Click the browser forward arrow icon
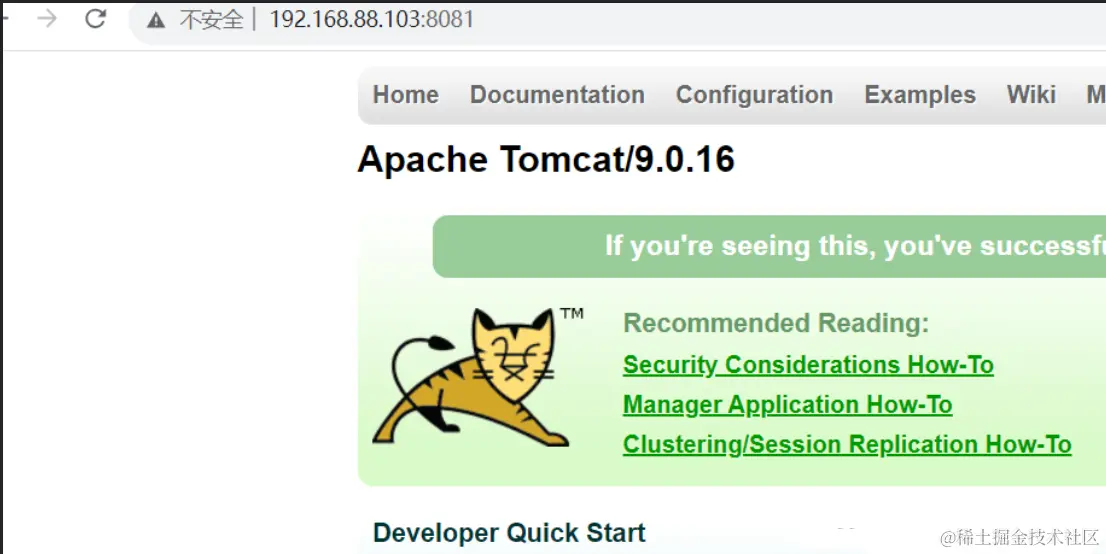 pos(47,18)
